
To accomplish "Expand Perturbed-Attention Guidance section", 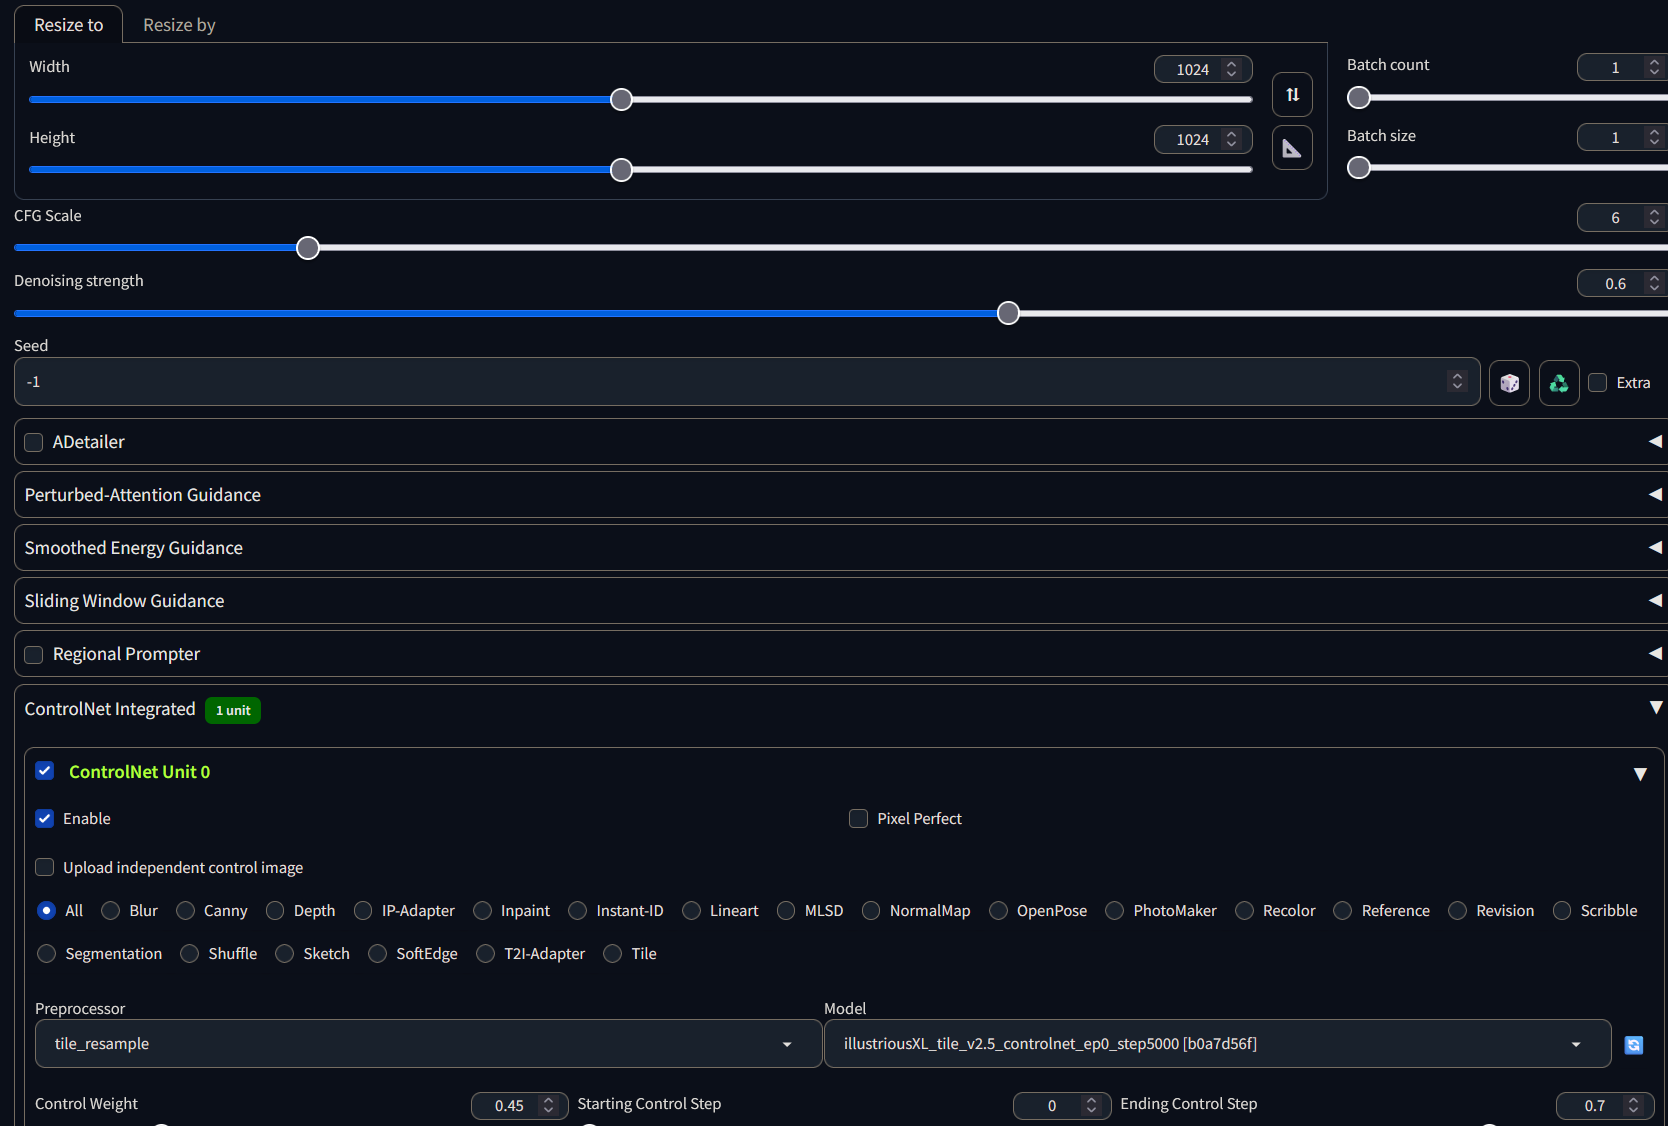I will 1655,495.
